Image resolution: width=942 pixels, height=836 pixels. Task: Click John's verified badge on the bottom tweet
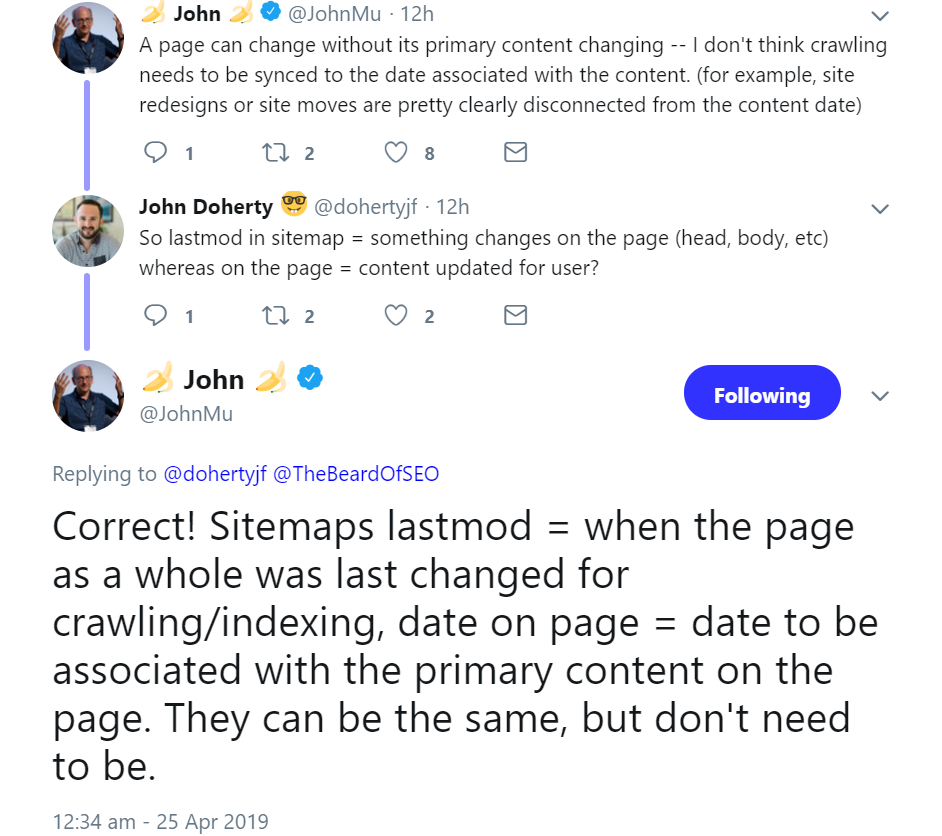point(310,378)
